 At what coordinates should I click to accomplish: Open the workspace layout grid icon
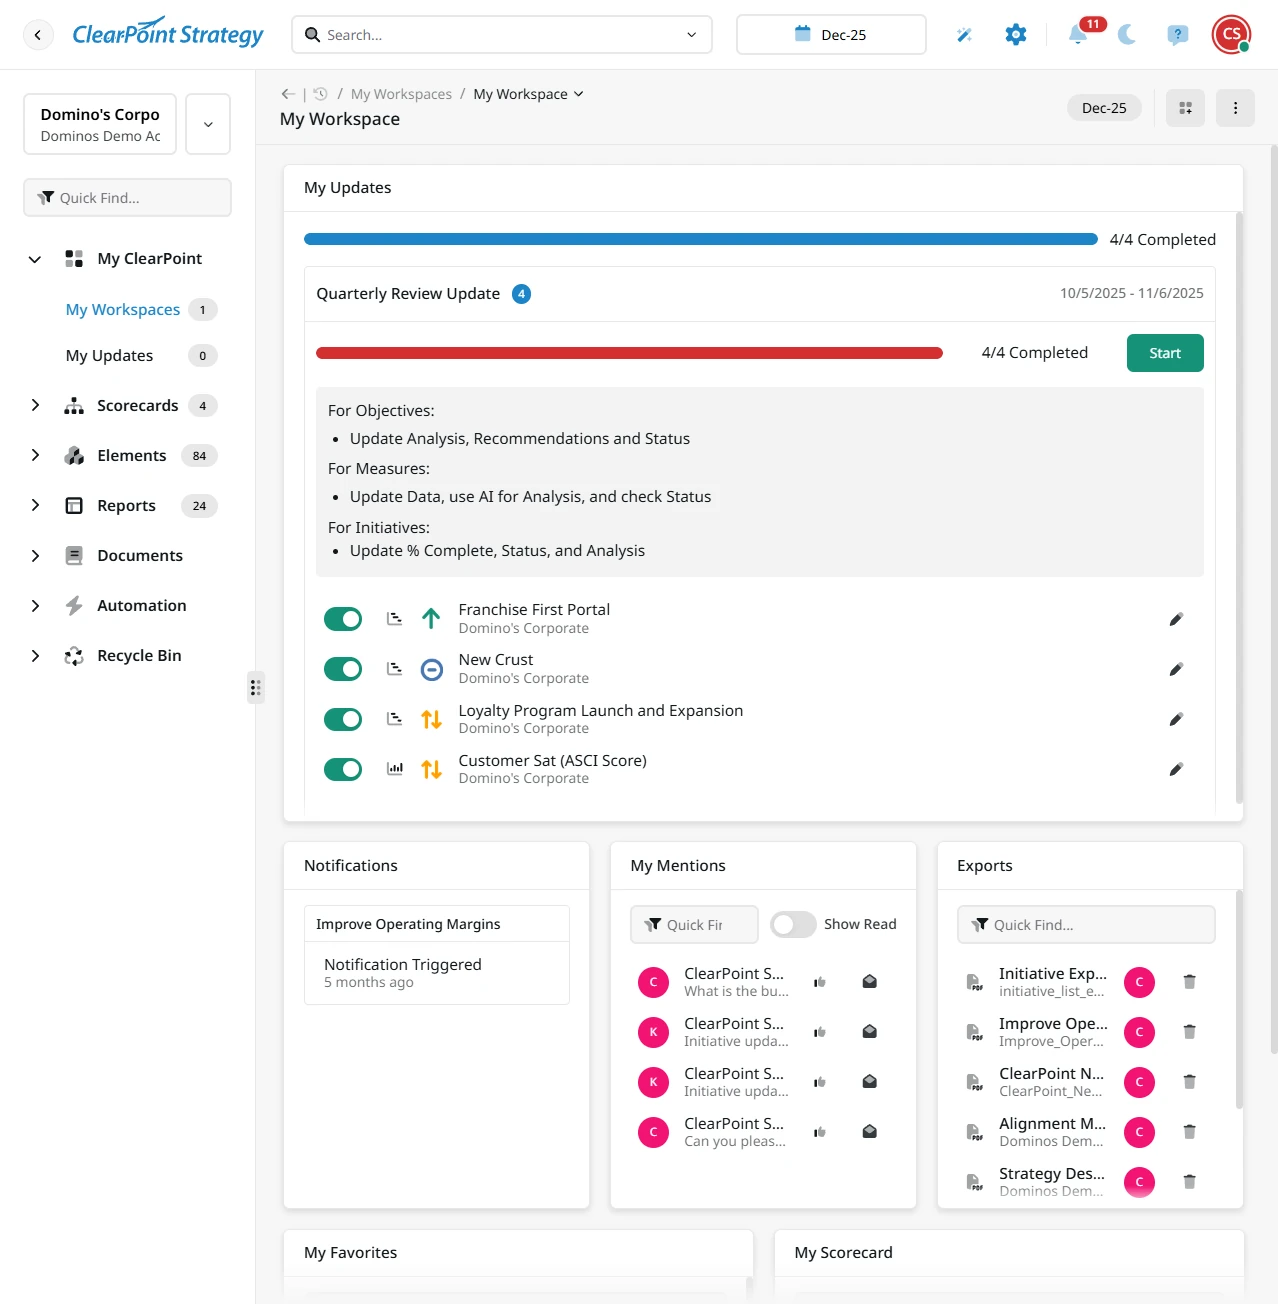pyautogui.click(x=1185, y=108)
